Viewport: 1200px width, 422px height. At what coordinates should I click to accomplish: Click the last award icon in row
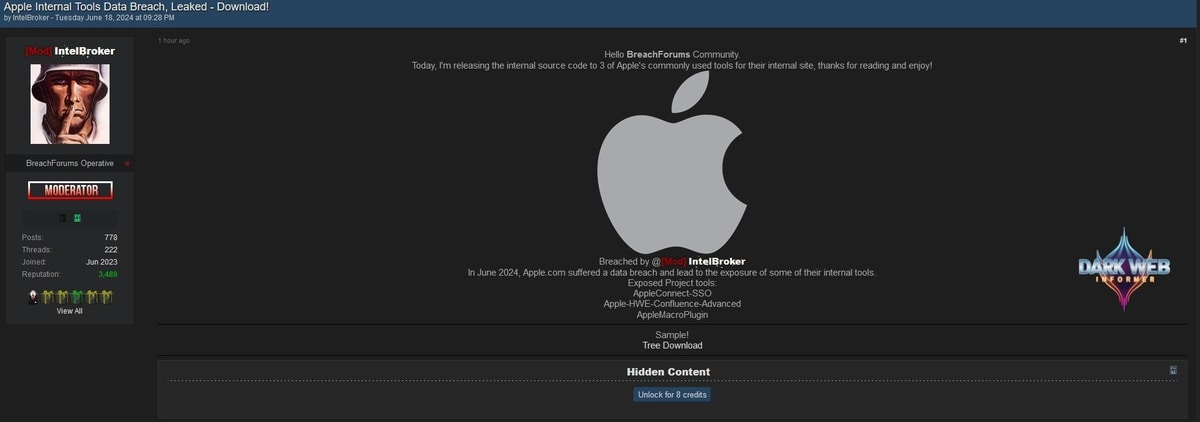107,296
